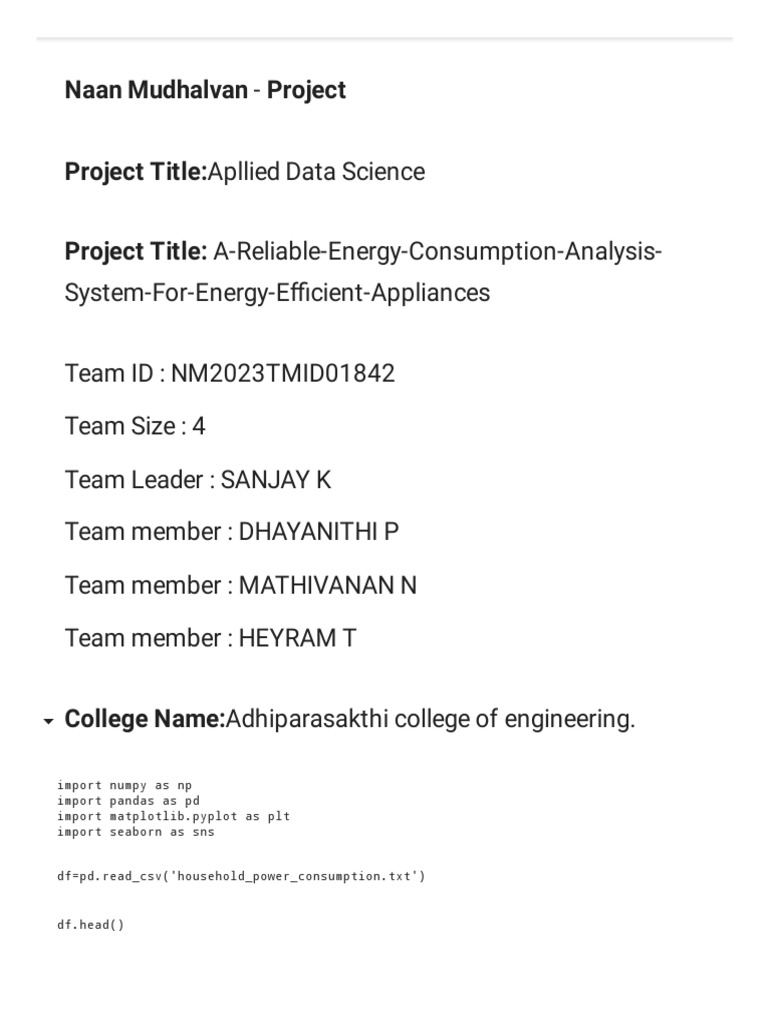Click team member MATHIVANAN N line
Image resolution: width=768 pixels, height=1024 pixels.
241,585
